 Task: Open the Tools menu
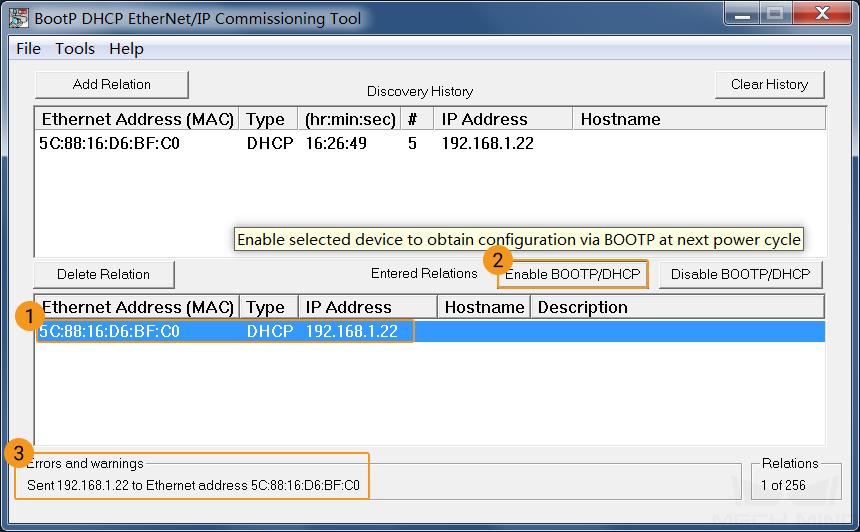pyautogui.click(x=75, y=49)
